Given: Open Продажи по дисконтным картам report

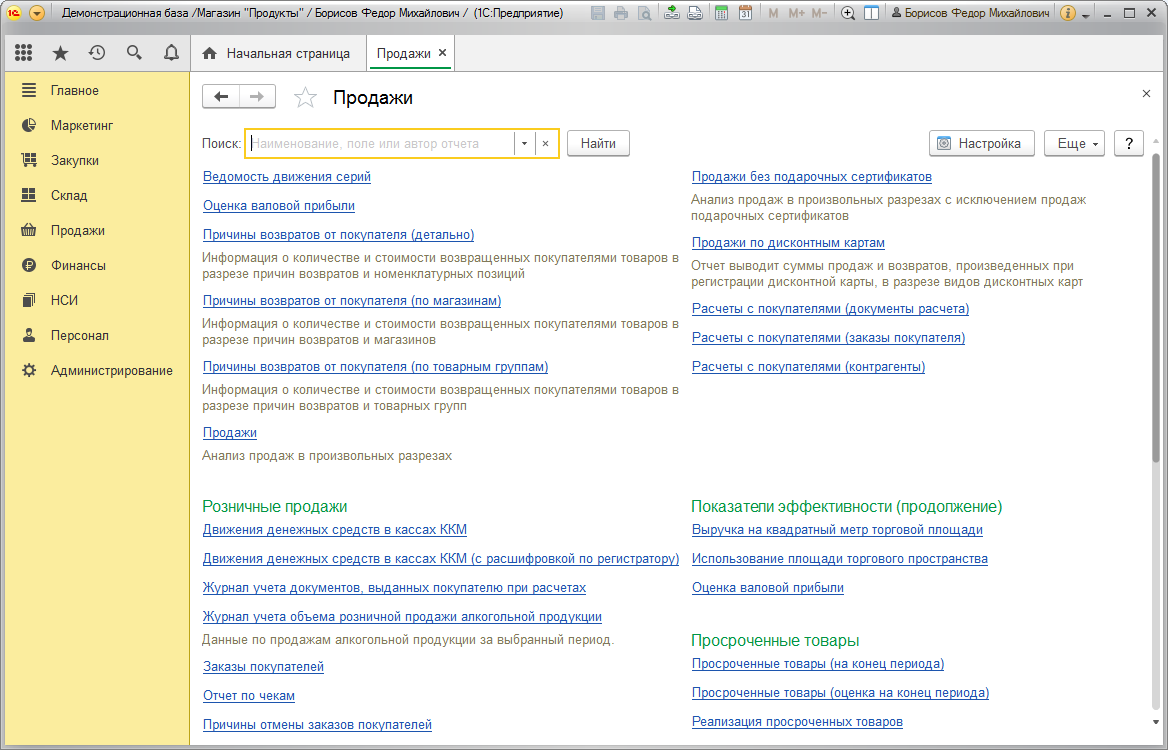Looking at the screenshot, I should coord(788,243).
